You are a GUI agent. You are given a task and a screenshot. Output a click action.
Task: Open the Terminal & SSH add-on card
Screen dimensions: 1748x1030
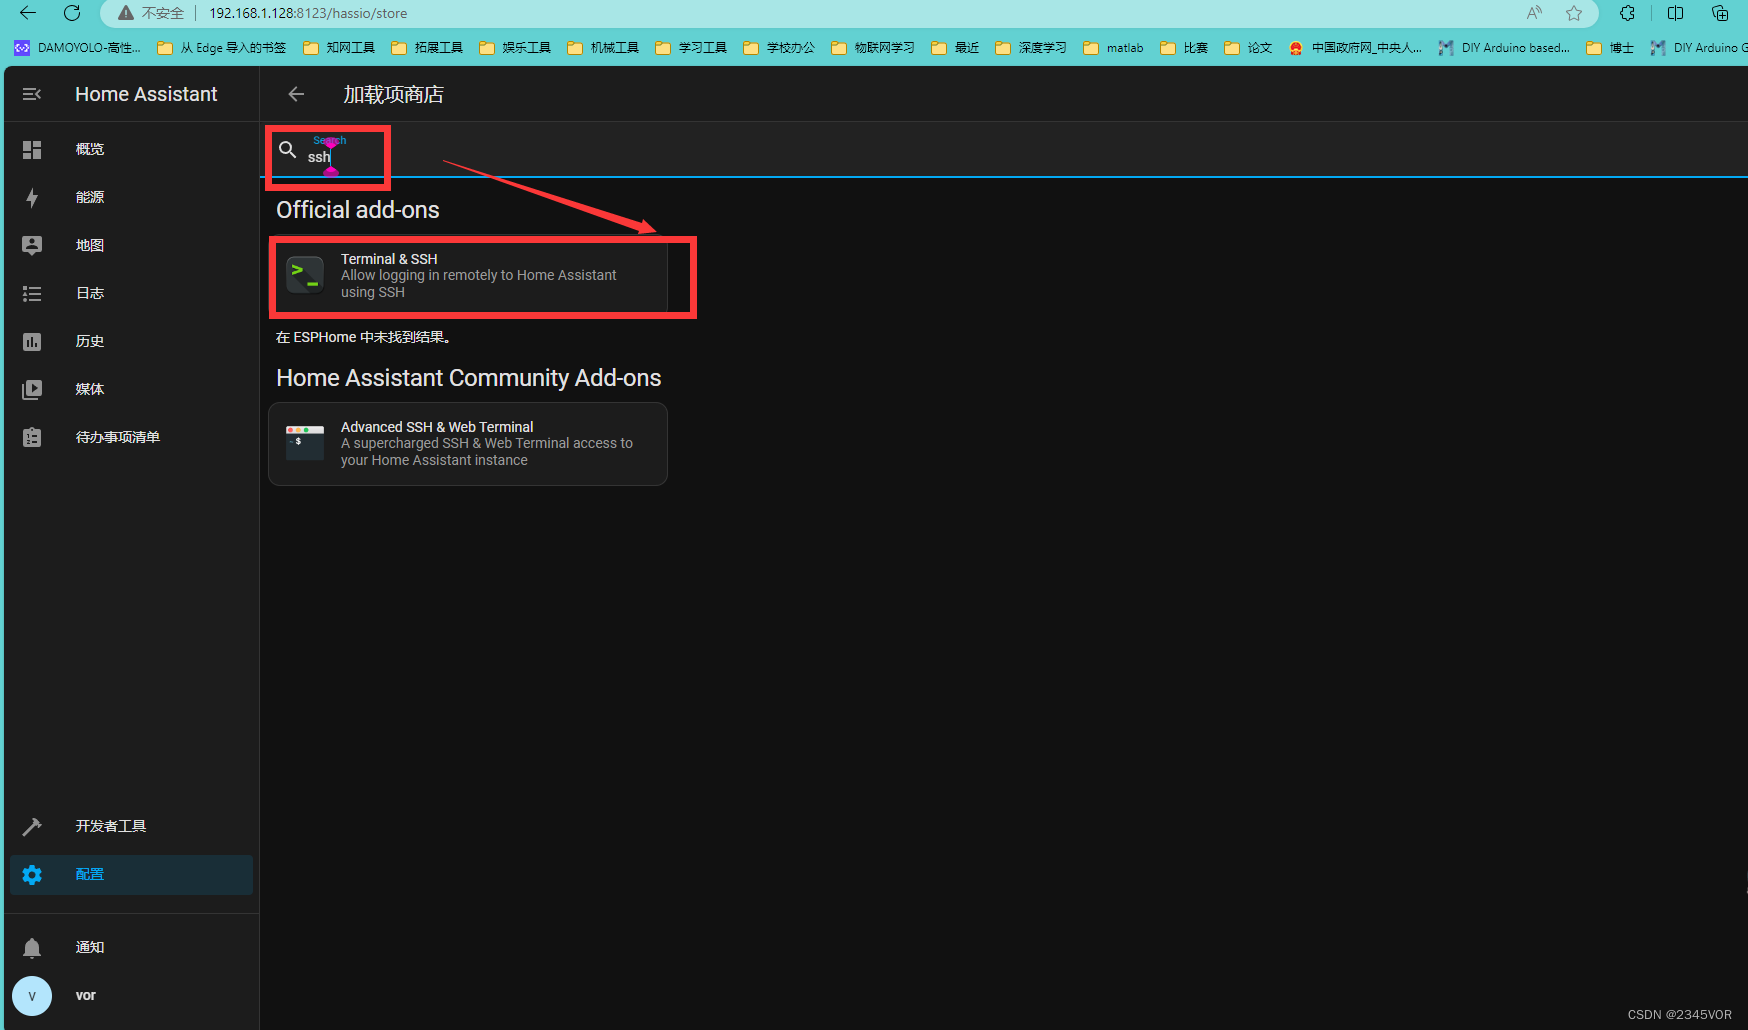coord(468,276)
